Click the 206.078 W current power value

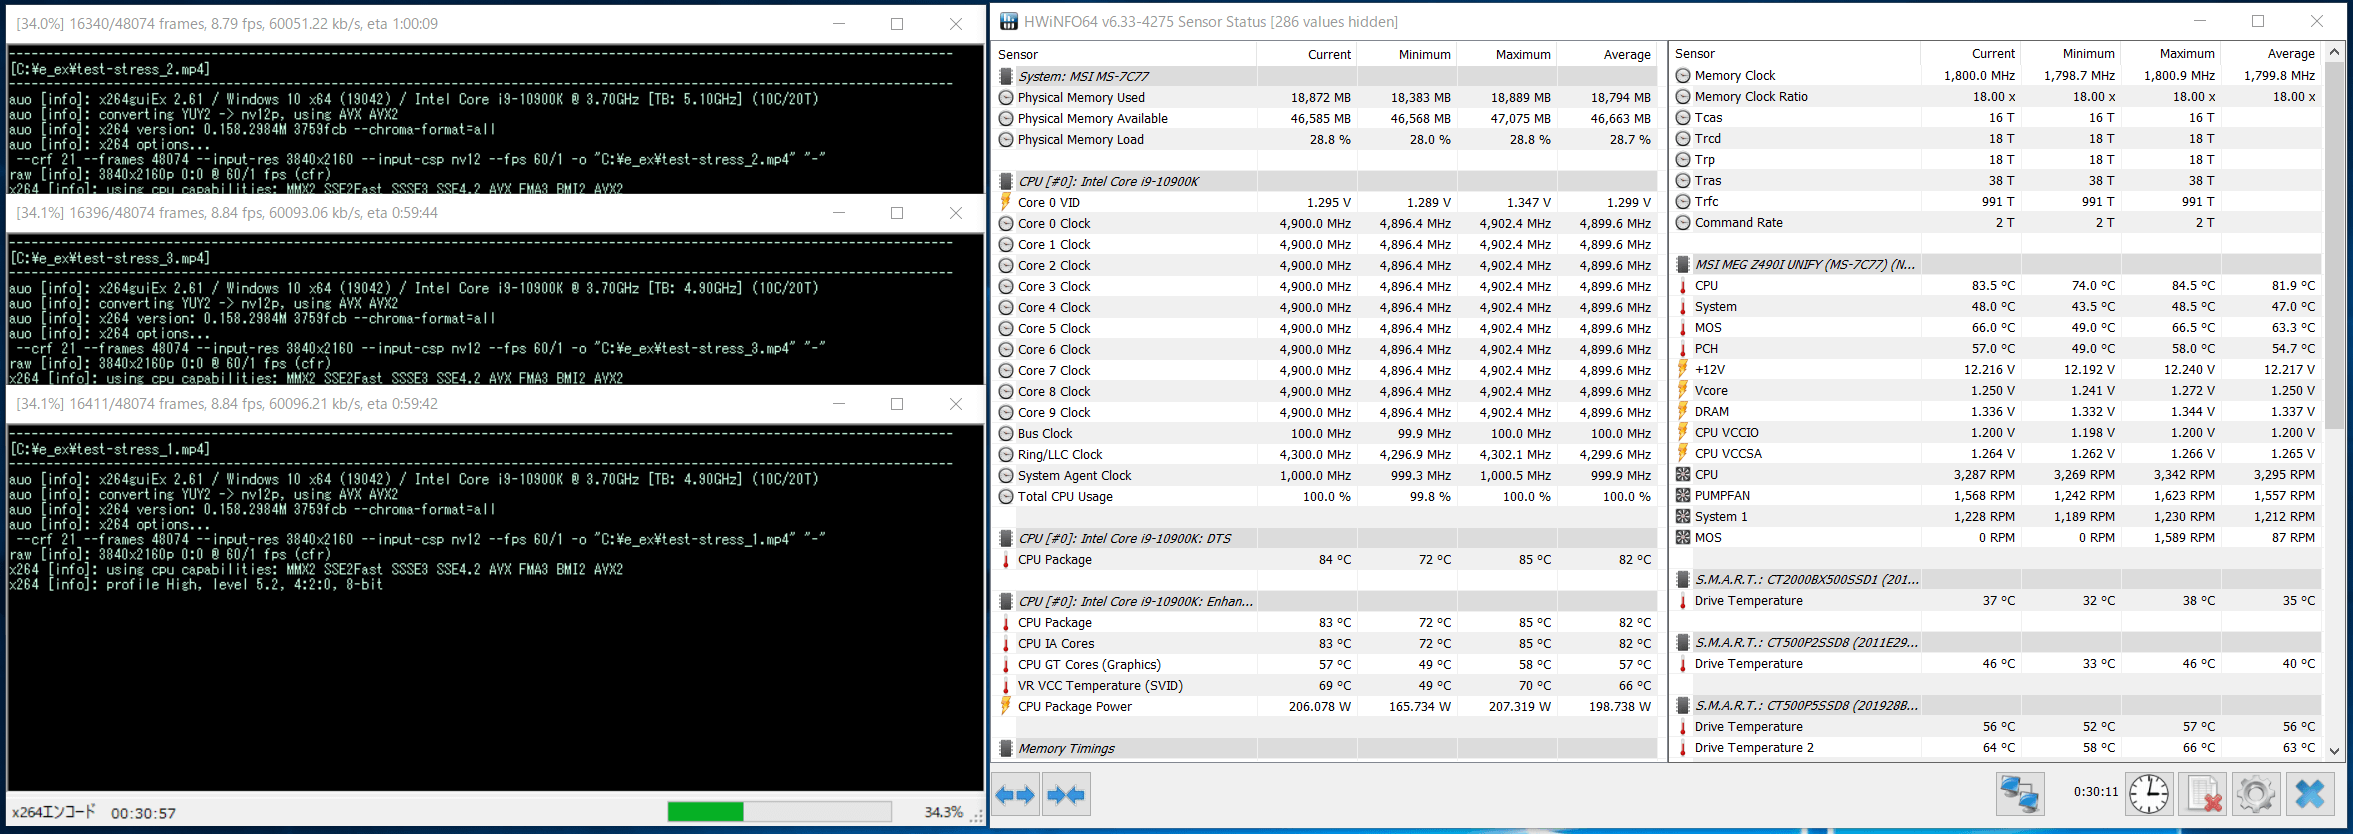(x=1319, y=706)
